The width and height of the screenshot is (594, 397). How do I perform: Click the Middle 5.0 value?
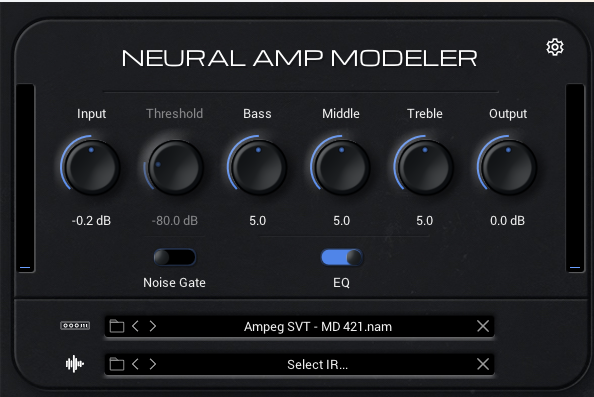pyautogui.click(x=341, y=220)
